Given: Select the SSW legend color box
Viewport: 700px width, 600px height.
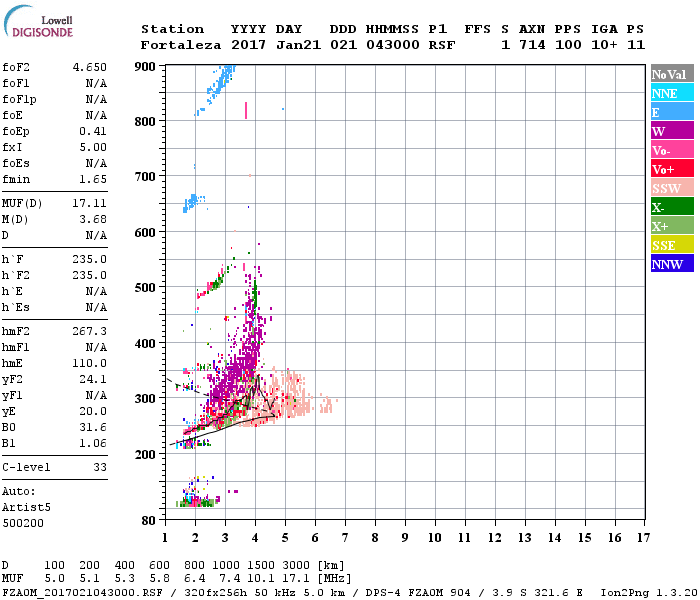Looking at the screenshot, I should pyautogui.click(x=671, y=188).
